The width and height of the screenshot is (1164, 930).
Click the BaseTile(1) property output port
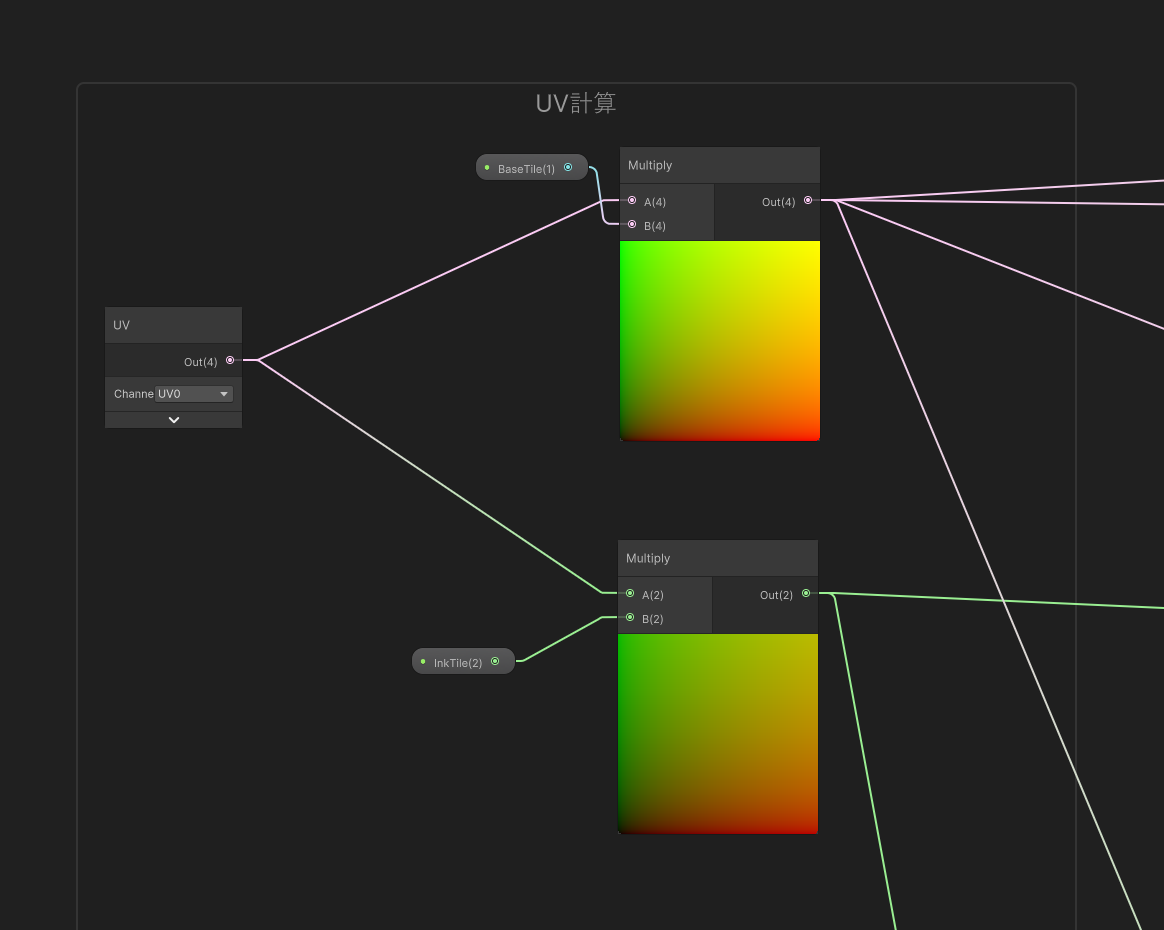click(568, 168)
